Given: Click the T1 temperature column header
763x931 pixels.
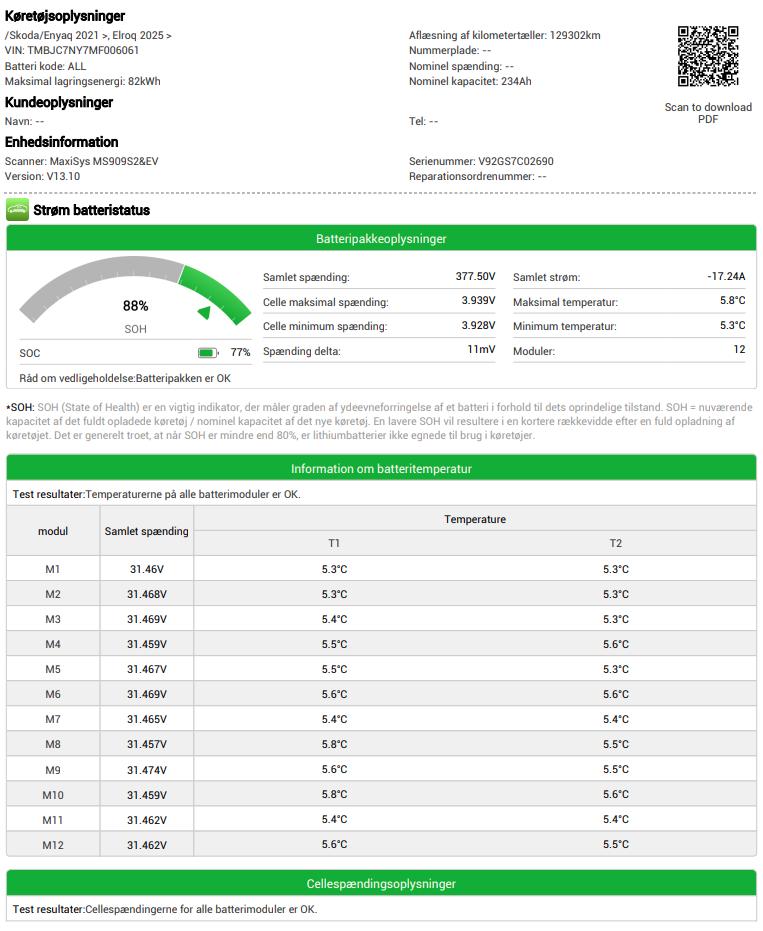Looking at the screenshot, I should 334,543.
